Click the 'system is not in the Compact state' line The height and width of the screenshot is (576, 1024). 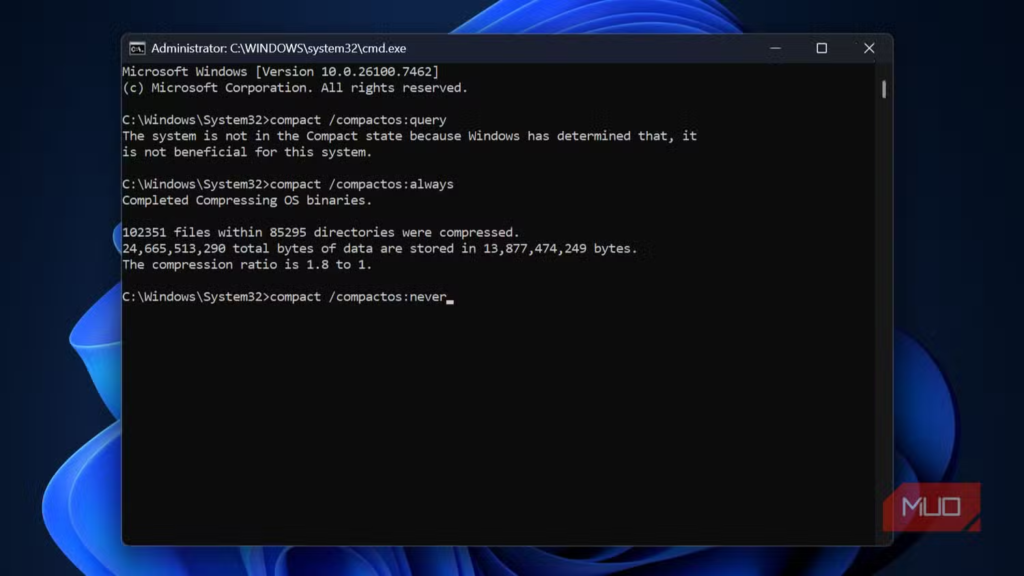[409, 136]
